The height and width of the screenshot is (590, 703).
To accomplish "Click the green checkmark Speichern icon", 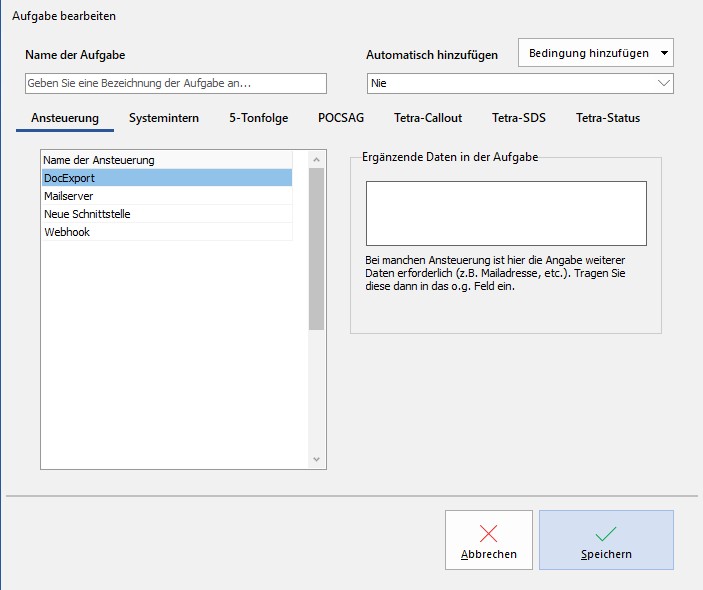I will coord(606,533).
